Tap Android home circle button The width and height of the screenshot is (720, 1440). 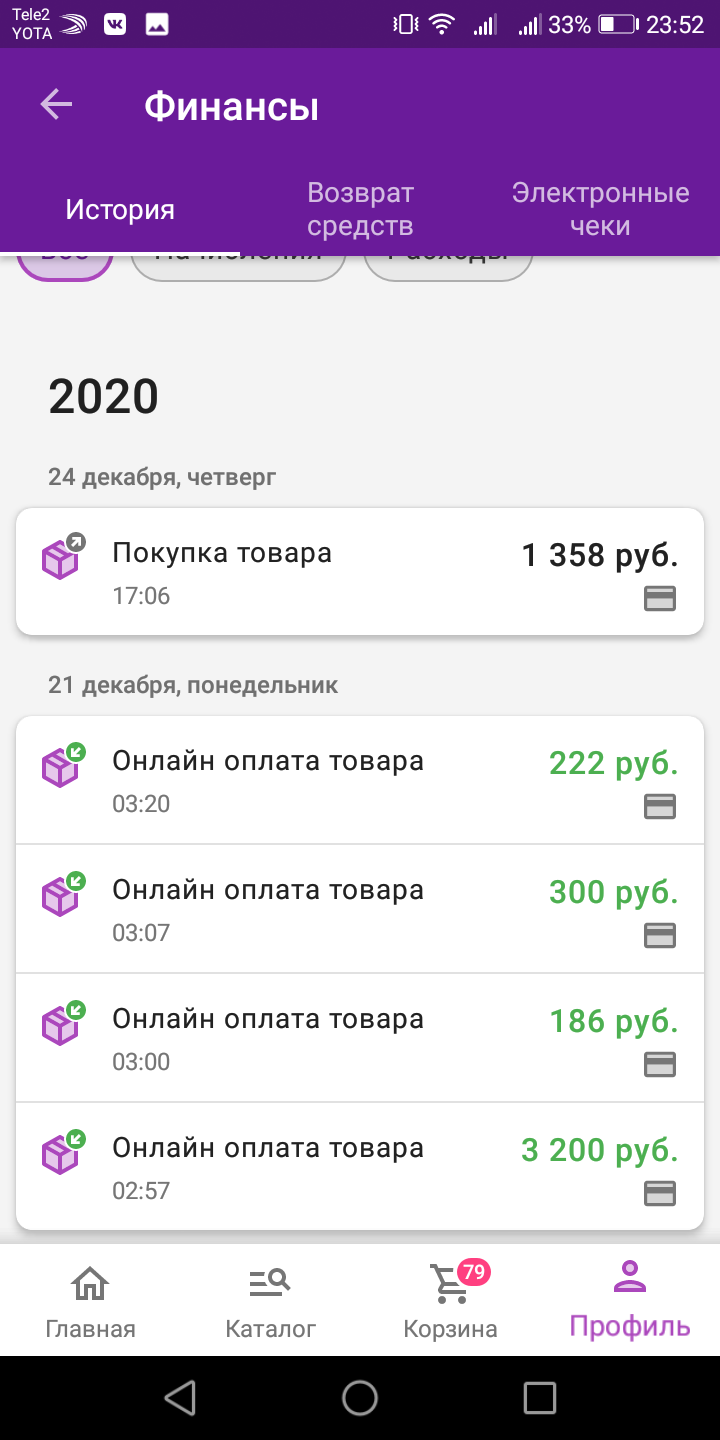[x=360, y=1398]
